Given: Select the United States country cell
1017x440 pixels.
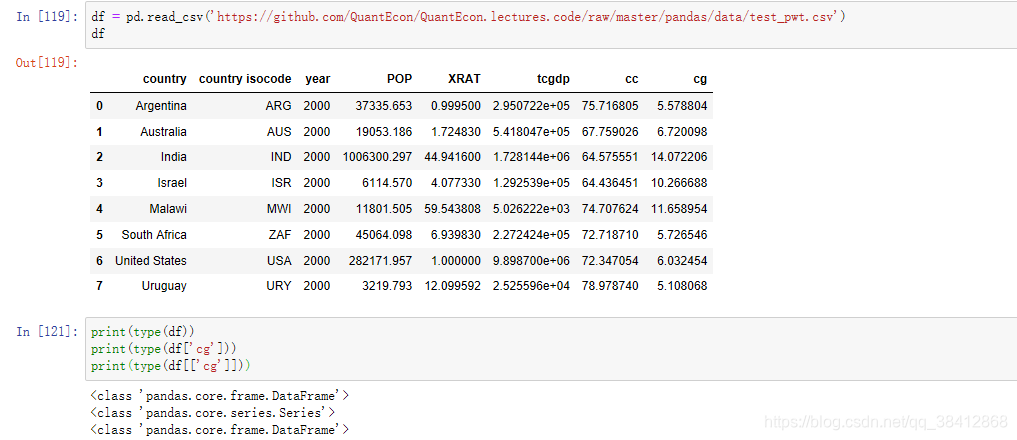Looking at the screenshot, I should click(x=150, y=261).
